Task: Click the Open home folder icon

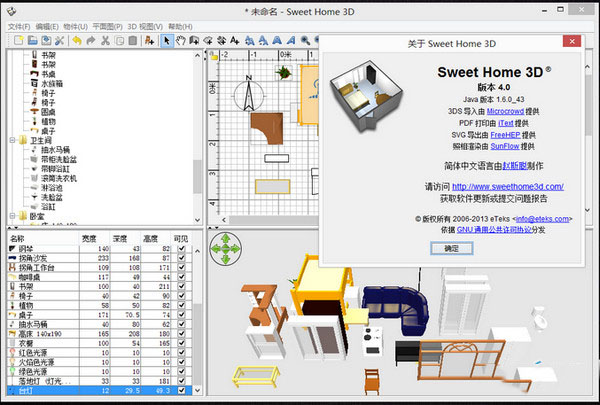Action: 32,40
